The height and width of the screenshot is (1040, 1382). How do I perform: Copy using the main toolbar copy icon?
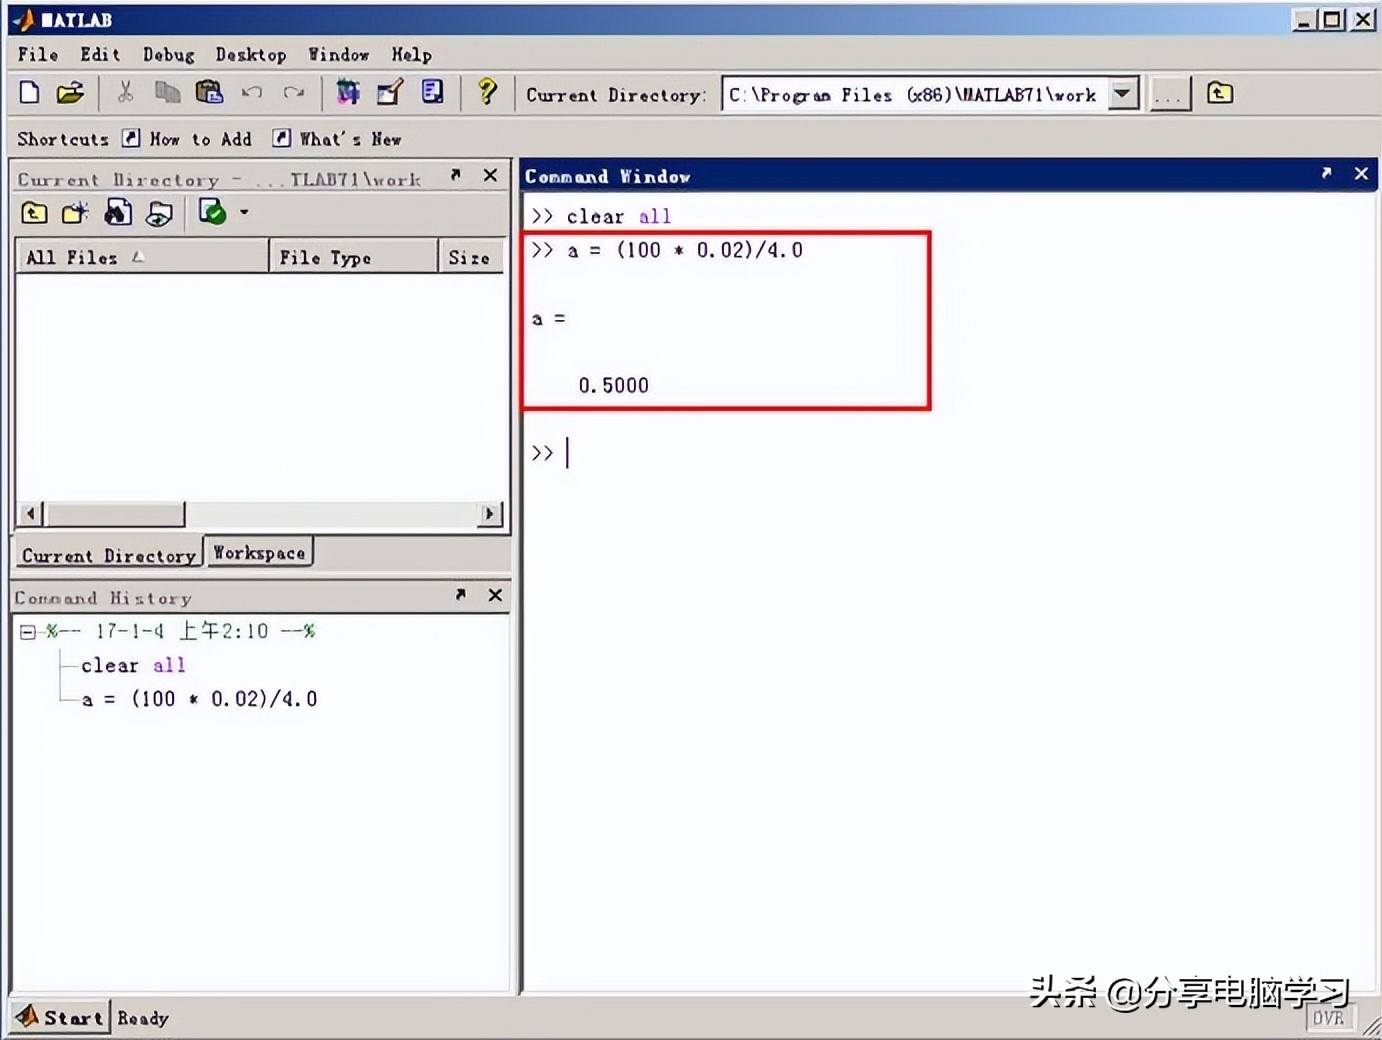coord(167,93)
